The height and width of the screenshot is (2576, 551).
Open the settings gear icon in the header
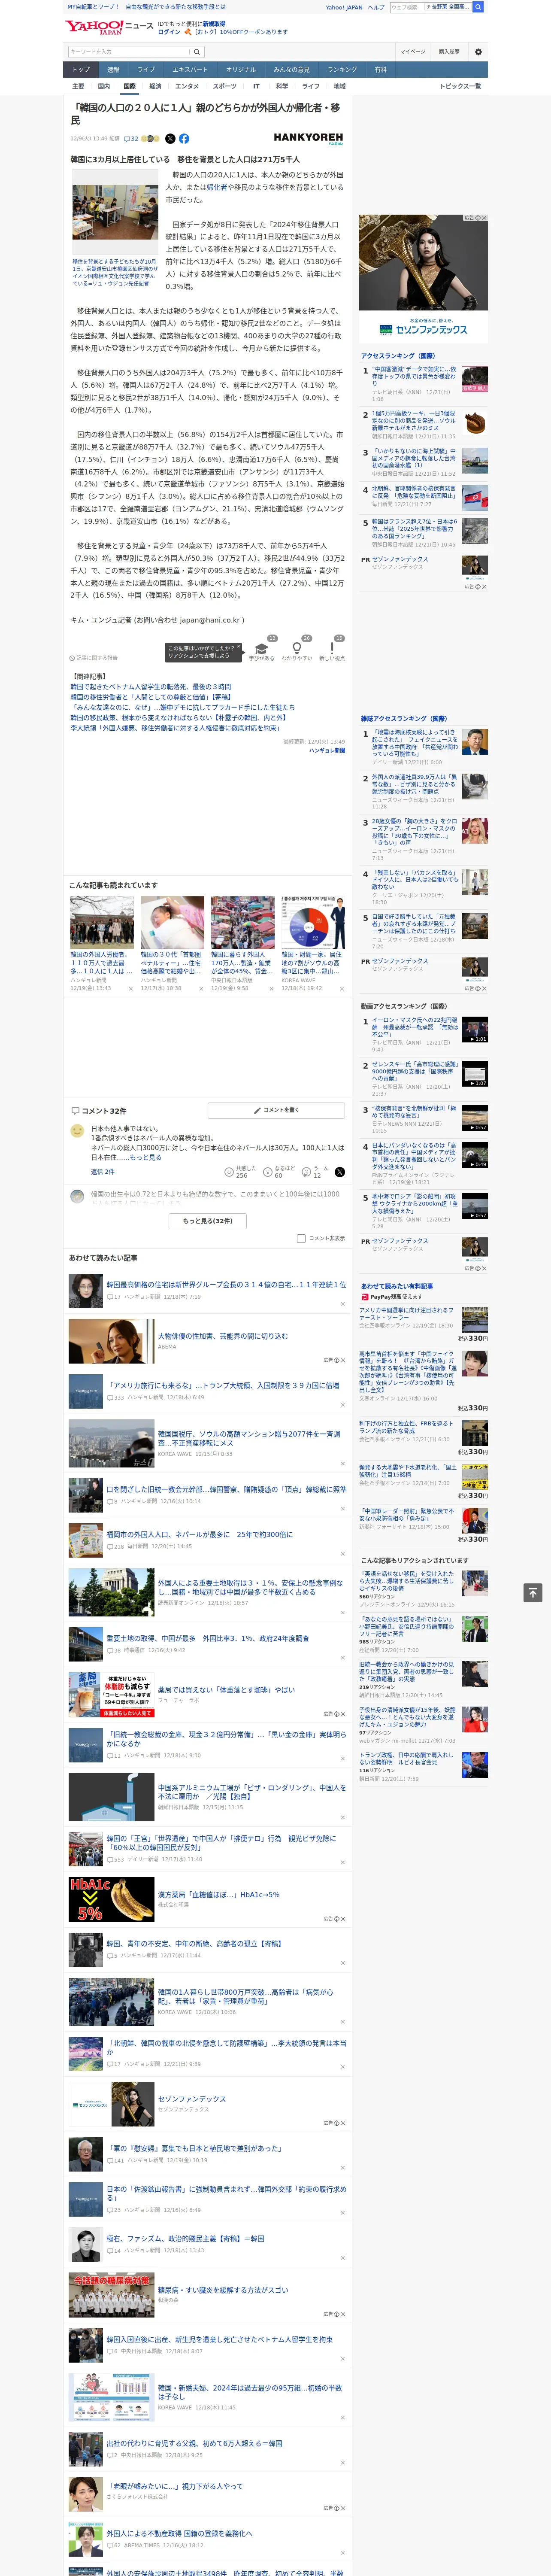pos(478,51)
